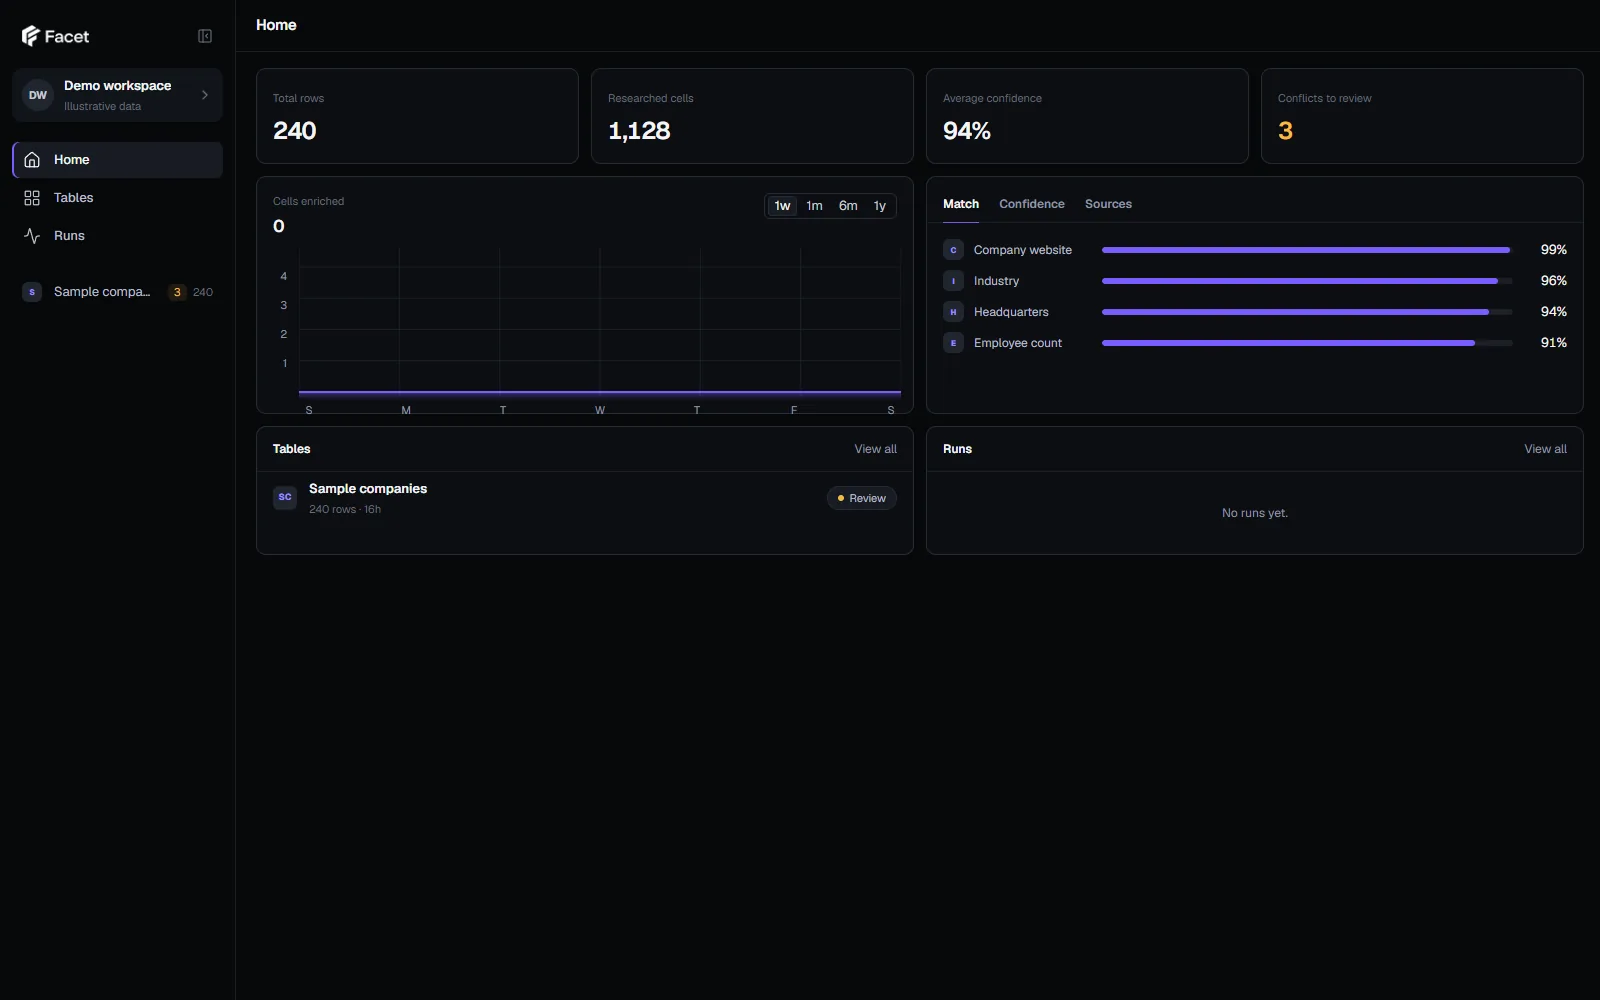Switch to the Match tab

coord(961,204)
